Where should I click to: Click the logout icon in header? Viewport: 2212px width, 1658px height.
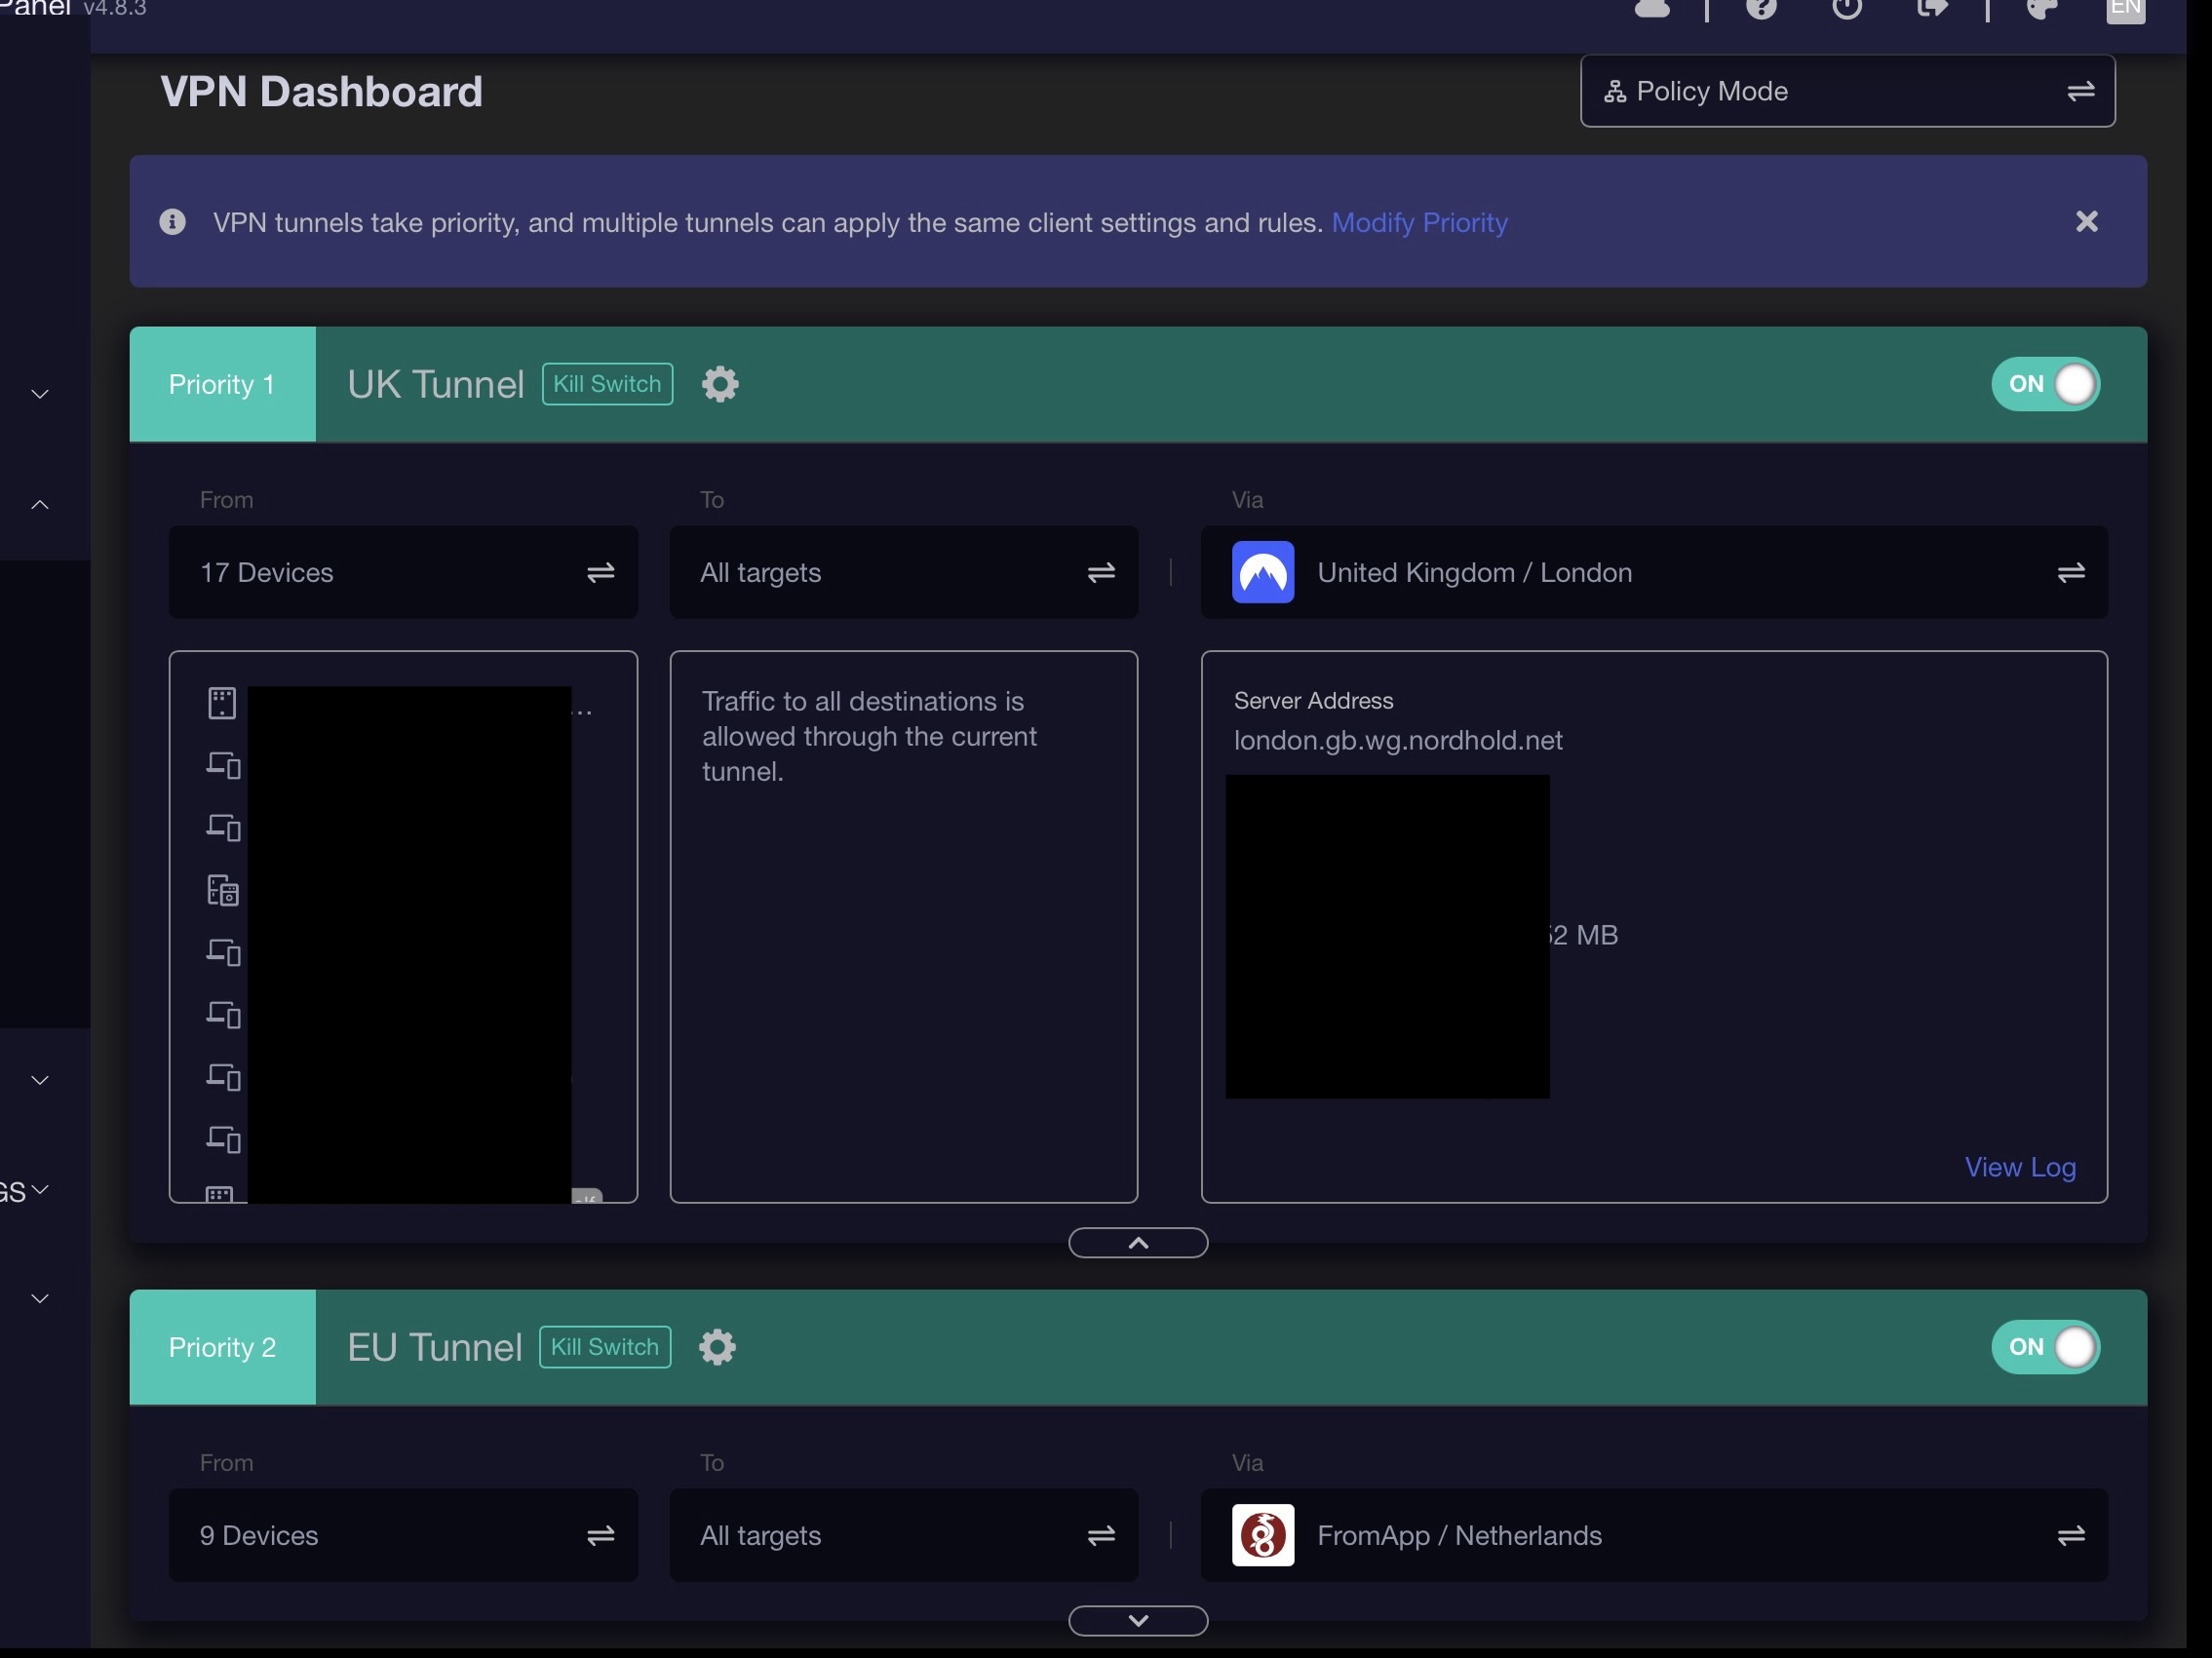(x=1932, y=8)
